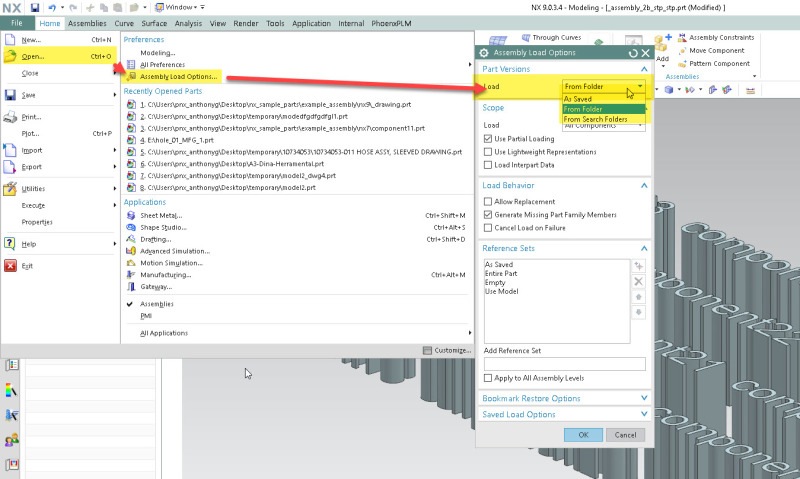Click the red Exit icon
Image resolution: width=800 pixels, height=479 pixels.
[x=10, y=266]
